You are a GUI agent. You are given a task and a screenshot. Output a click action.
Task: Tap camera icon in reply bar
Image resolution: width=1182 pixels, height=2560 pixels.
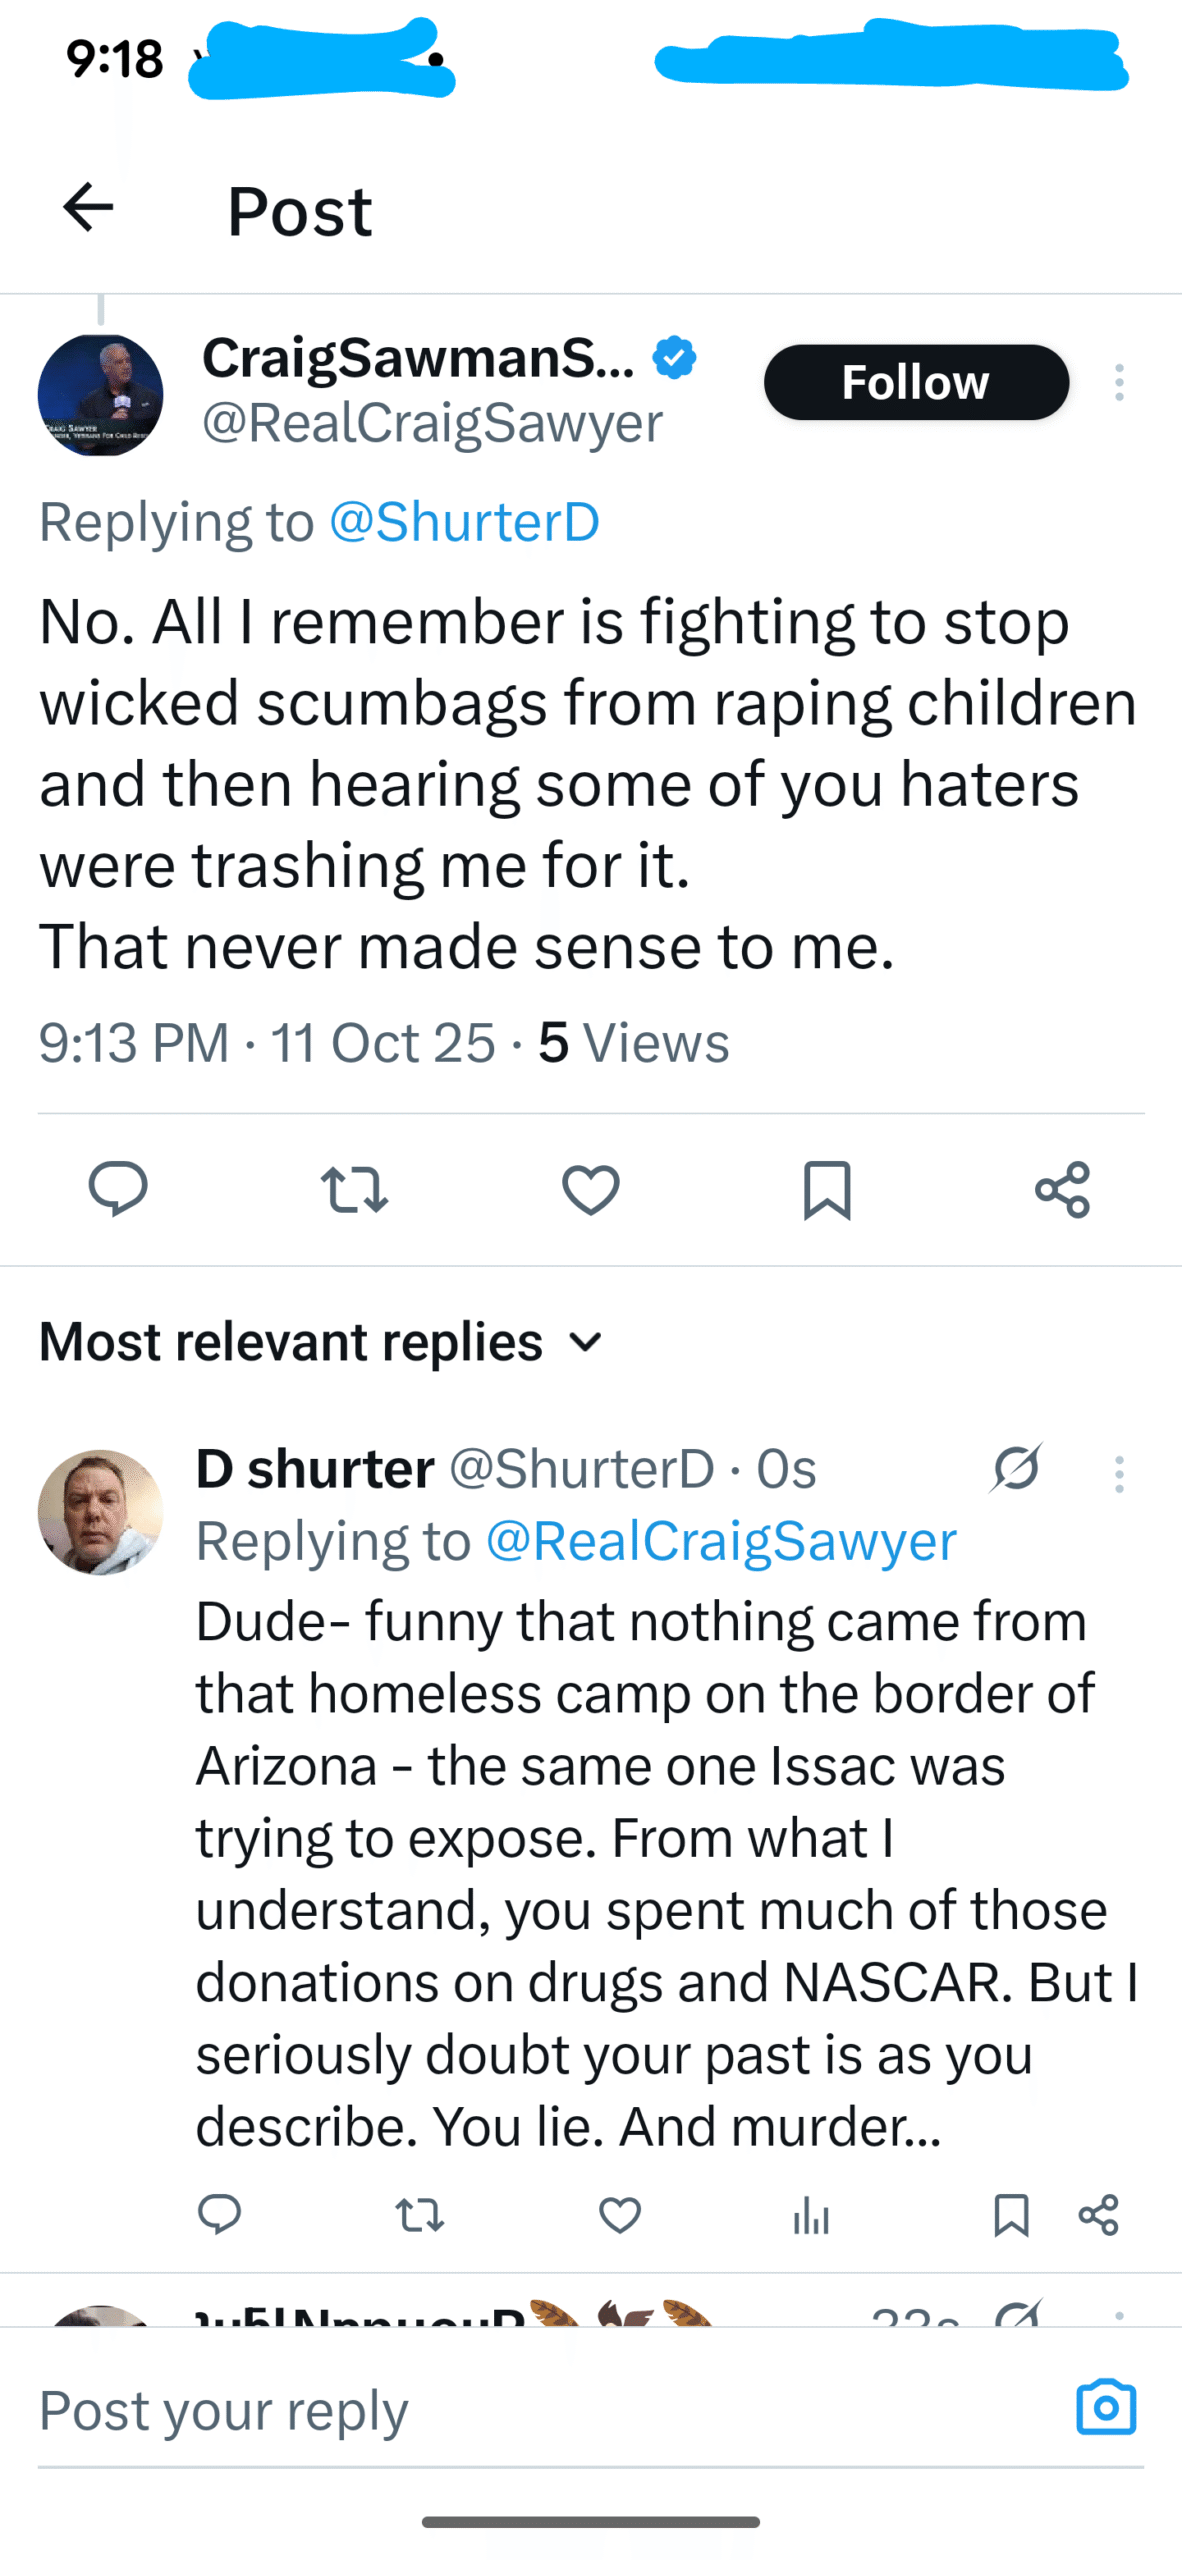tap(1106, 2407)
